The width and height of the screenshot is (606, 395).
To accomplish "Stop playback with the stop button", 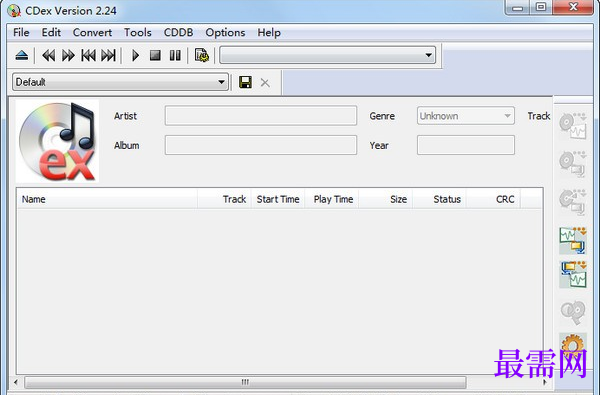I will (155, 55).
